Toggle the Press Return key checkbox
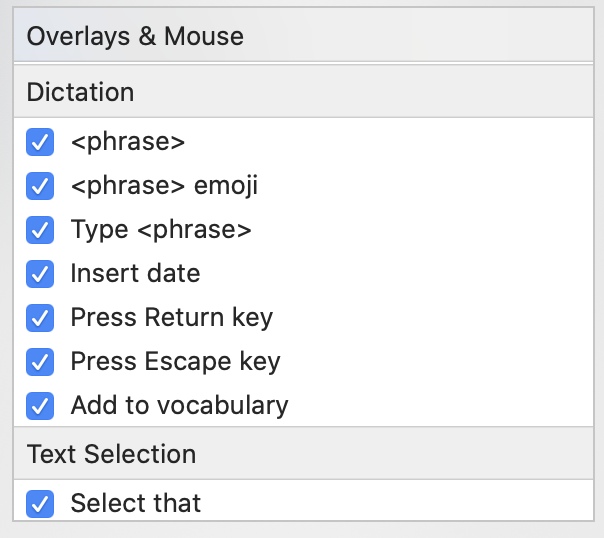 click(x=40, y=318)
